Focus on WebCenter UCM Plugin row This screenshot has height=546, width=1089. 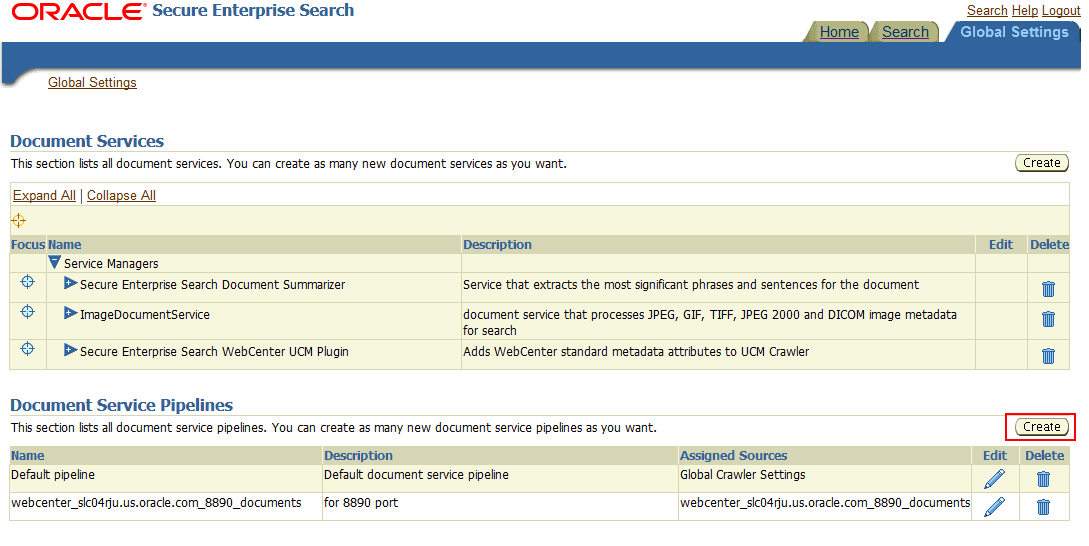27,348
